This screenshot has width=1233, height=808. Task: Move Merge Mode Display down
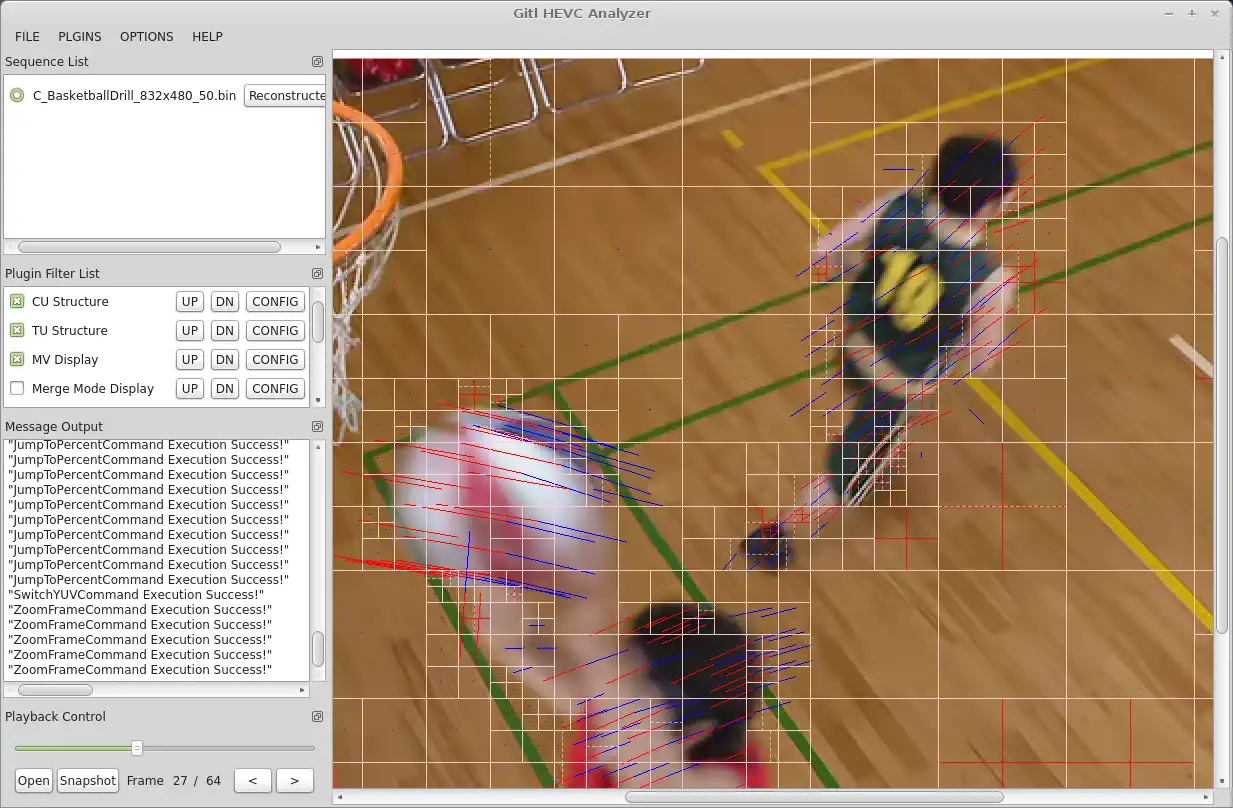[225, 389]
